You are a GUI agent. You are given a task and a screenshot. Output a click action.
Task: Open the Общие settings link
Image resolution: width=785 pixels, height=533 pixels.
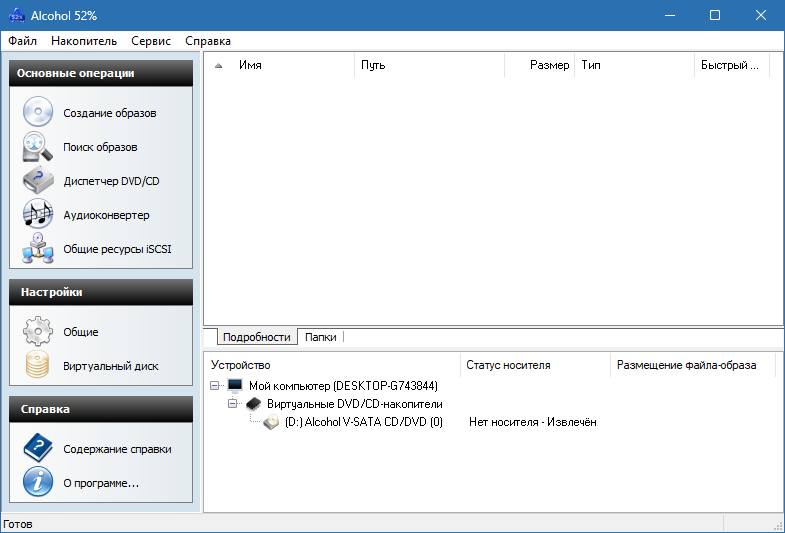[x=81, y=332]
